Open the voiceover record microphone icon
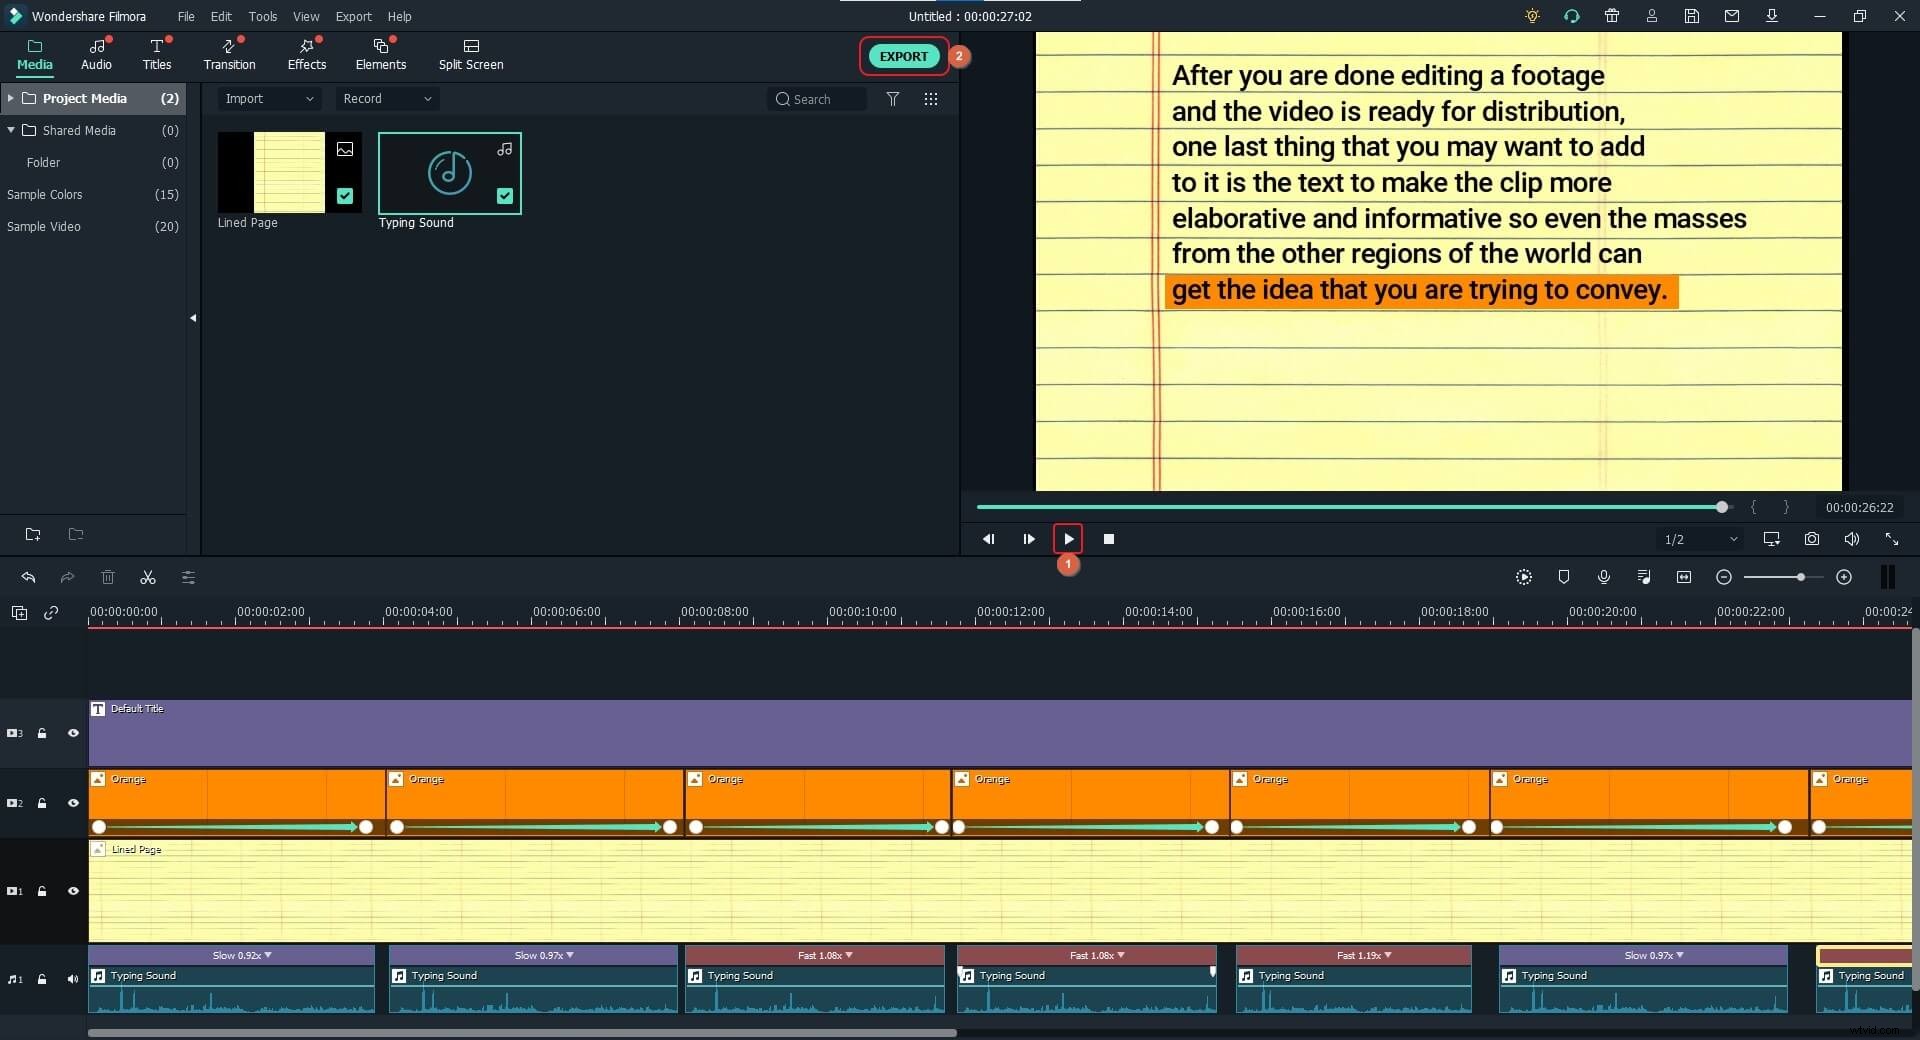The height and width of the screenshot is (1040, 1920). pos(1604,577)
